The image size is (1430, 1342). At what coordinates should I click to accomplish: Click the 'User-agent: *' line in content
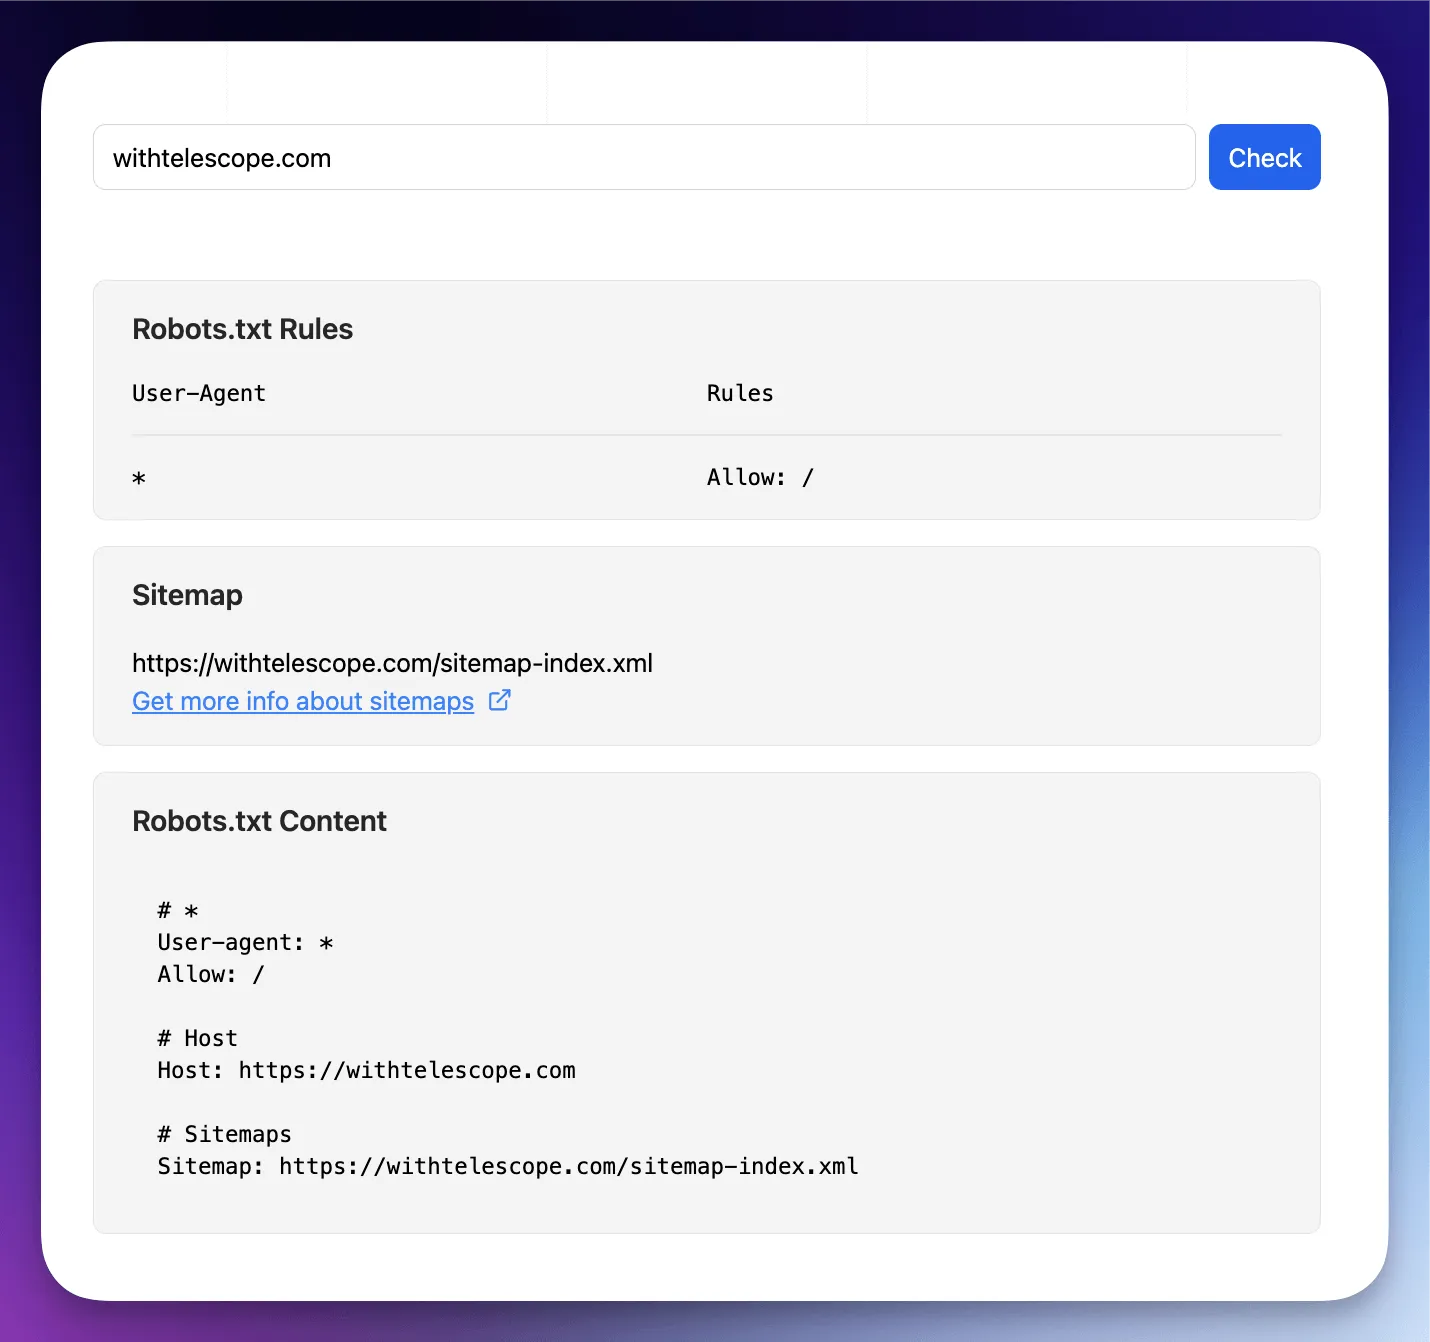coord(245,942)
